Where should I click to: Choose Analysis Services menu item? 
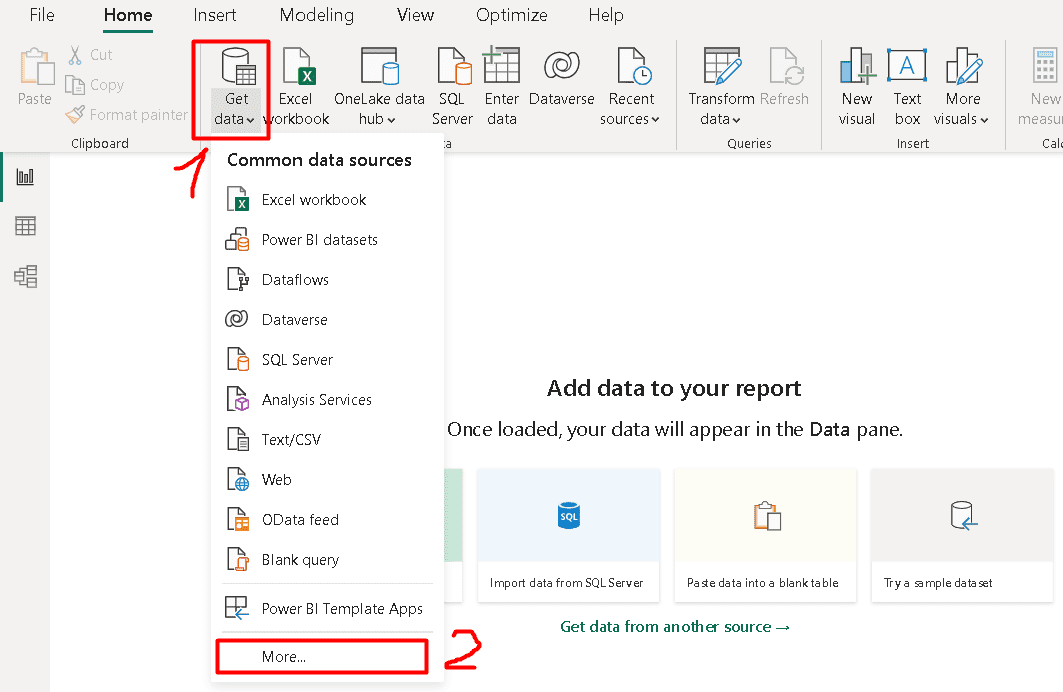(x=327, y=400)
